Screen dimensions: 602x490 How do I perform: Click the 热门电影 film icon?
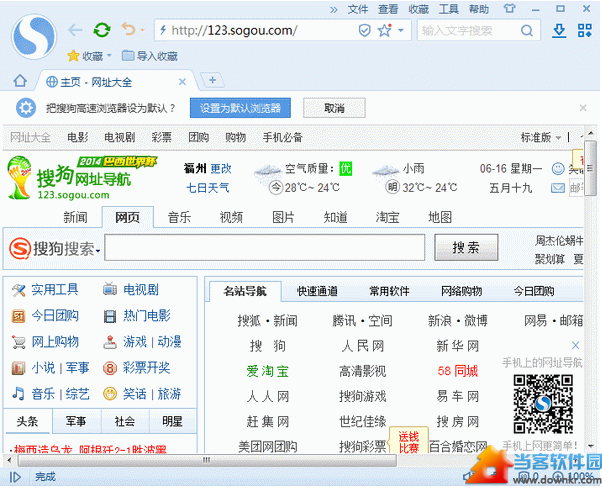point(110,316)
